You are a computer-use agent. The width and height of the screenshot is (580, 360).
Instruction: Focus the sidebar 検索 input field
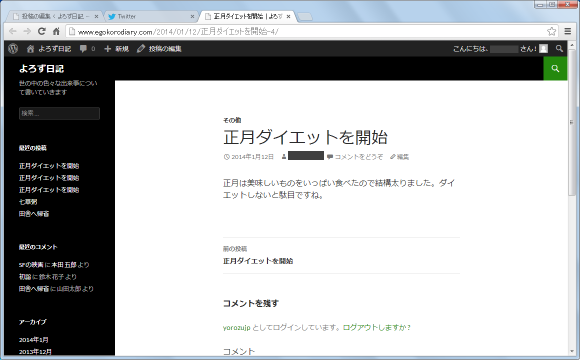tap(59, 113)
